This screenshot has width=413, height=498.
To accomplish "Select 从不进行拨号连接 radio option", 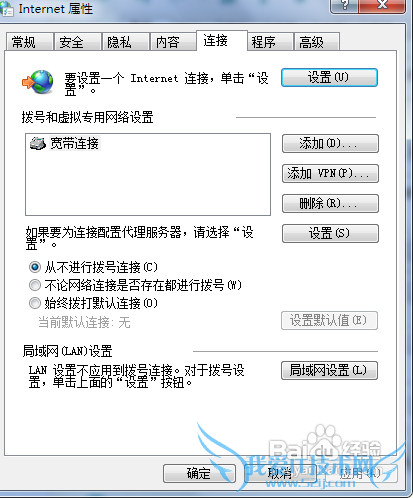I will pos(35,267).
